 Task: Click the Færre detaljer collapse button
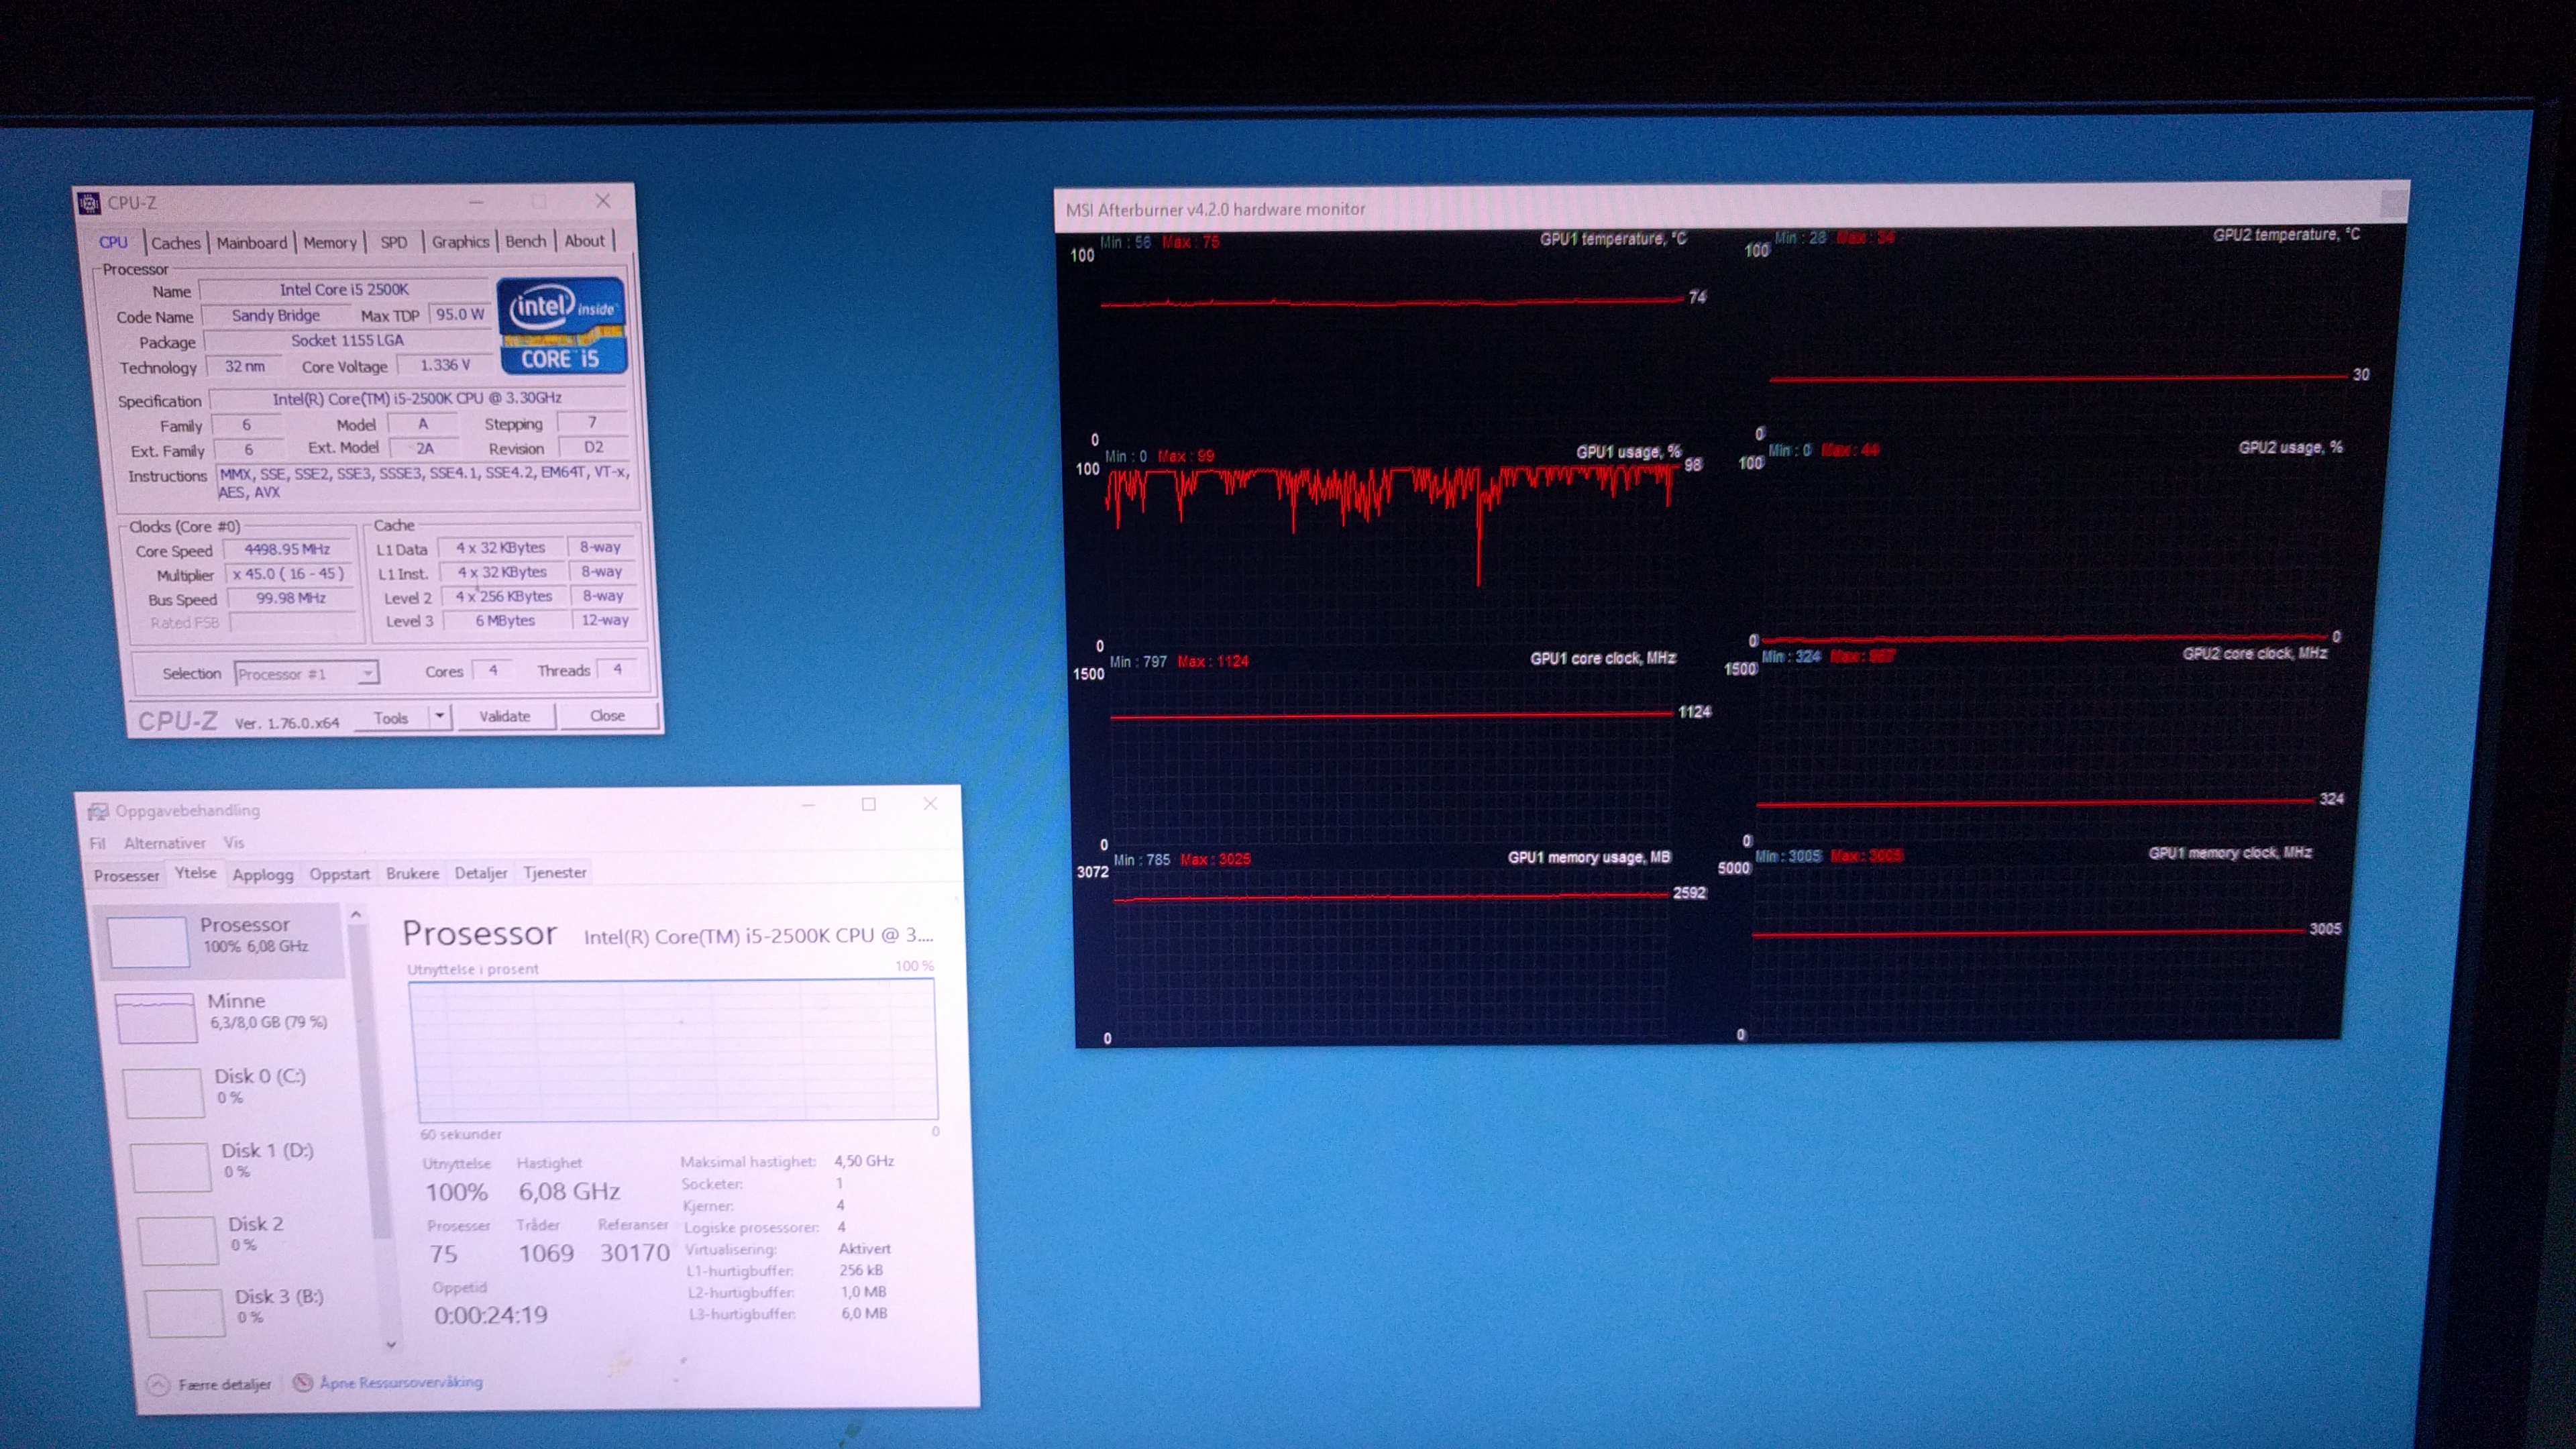210,1385
